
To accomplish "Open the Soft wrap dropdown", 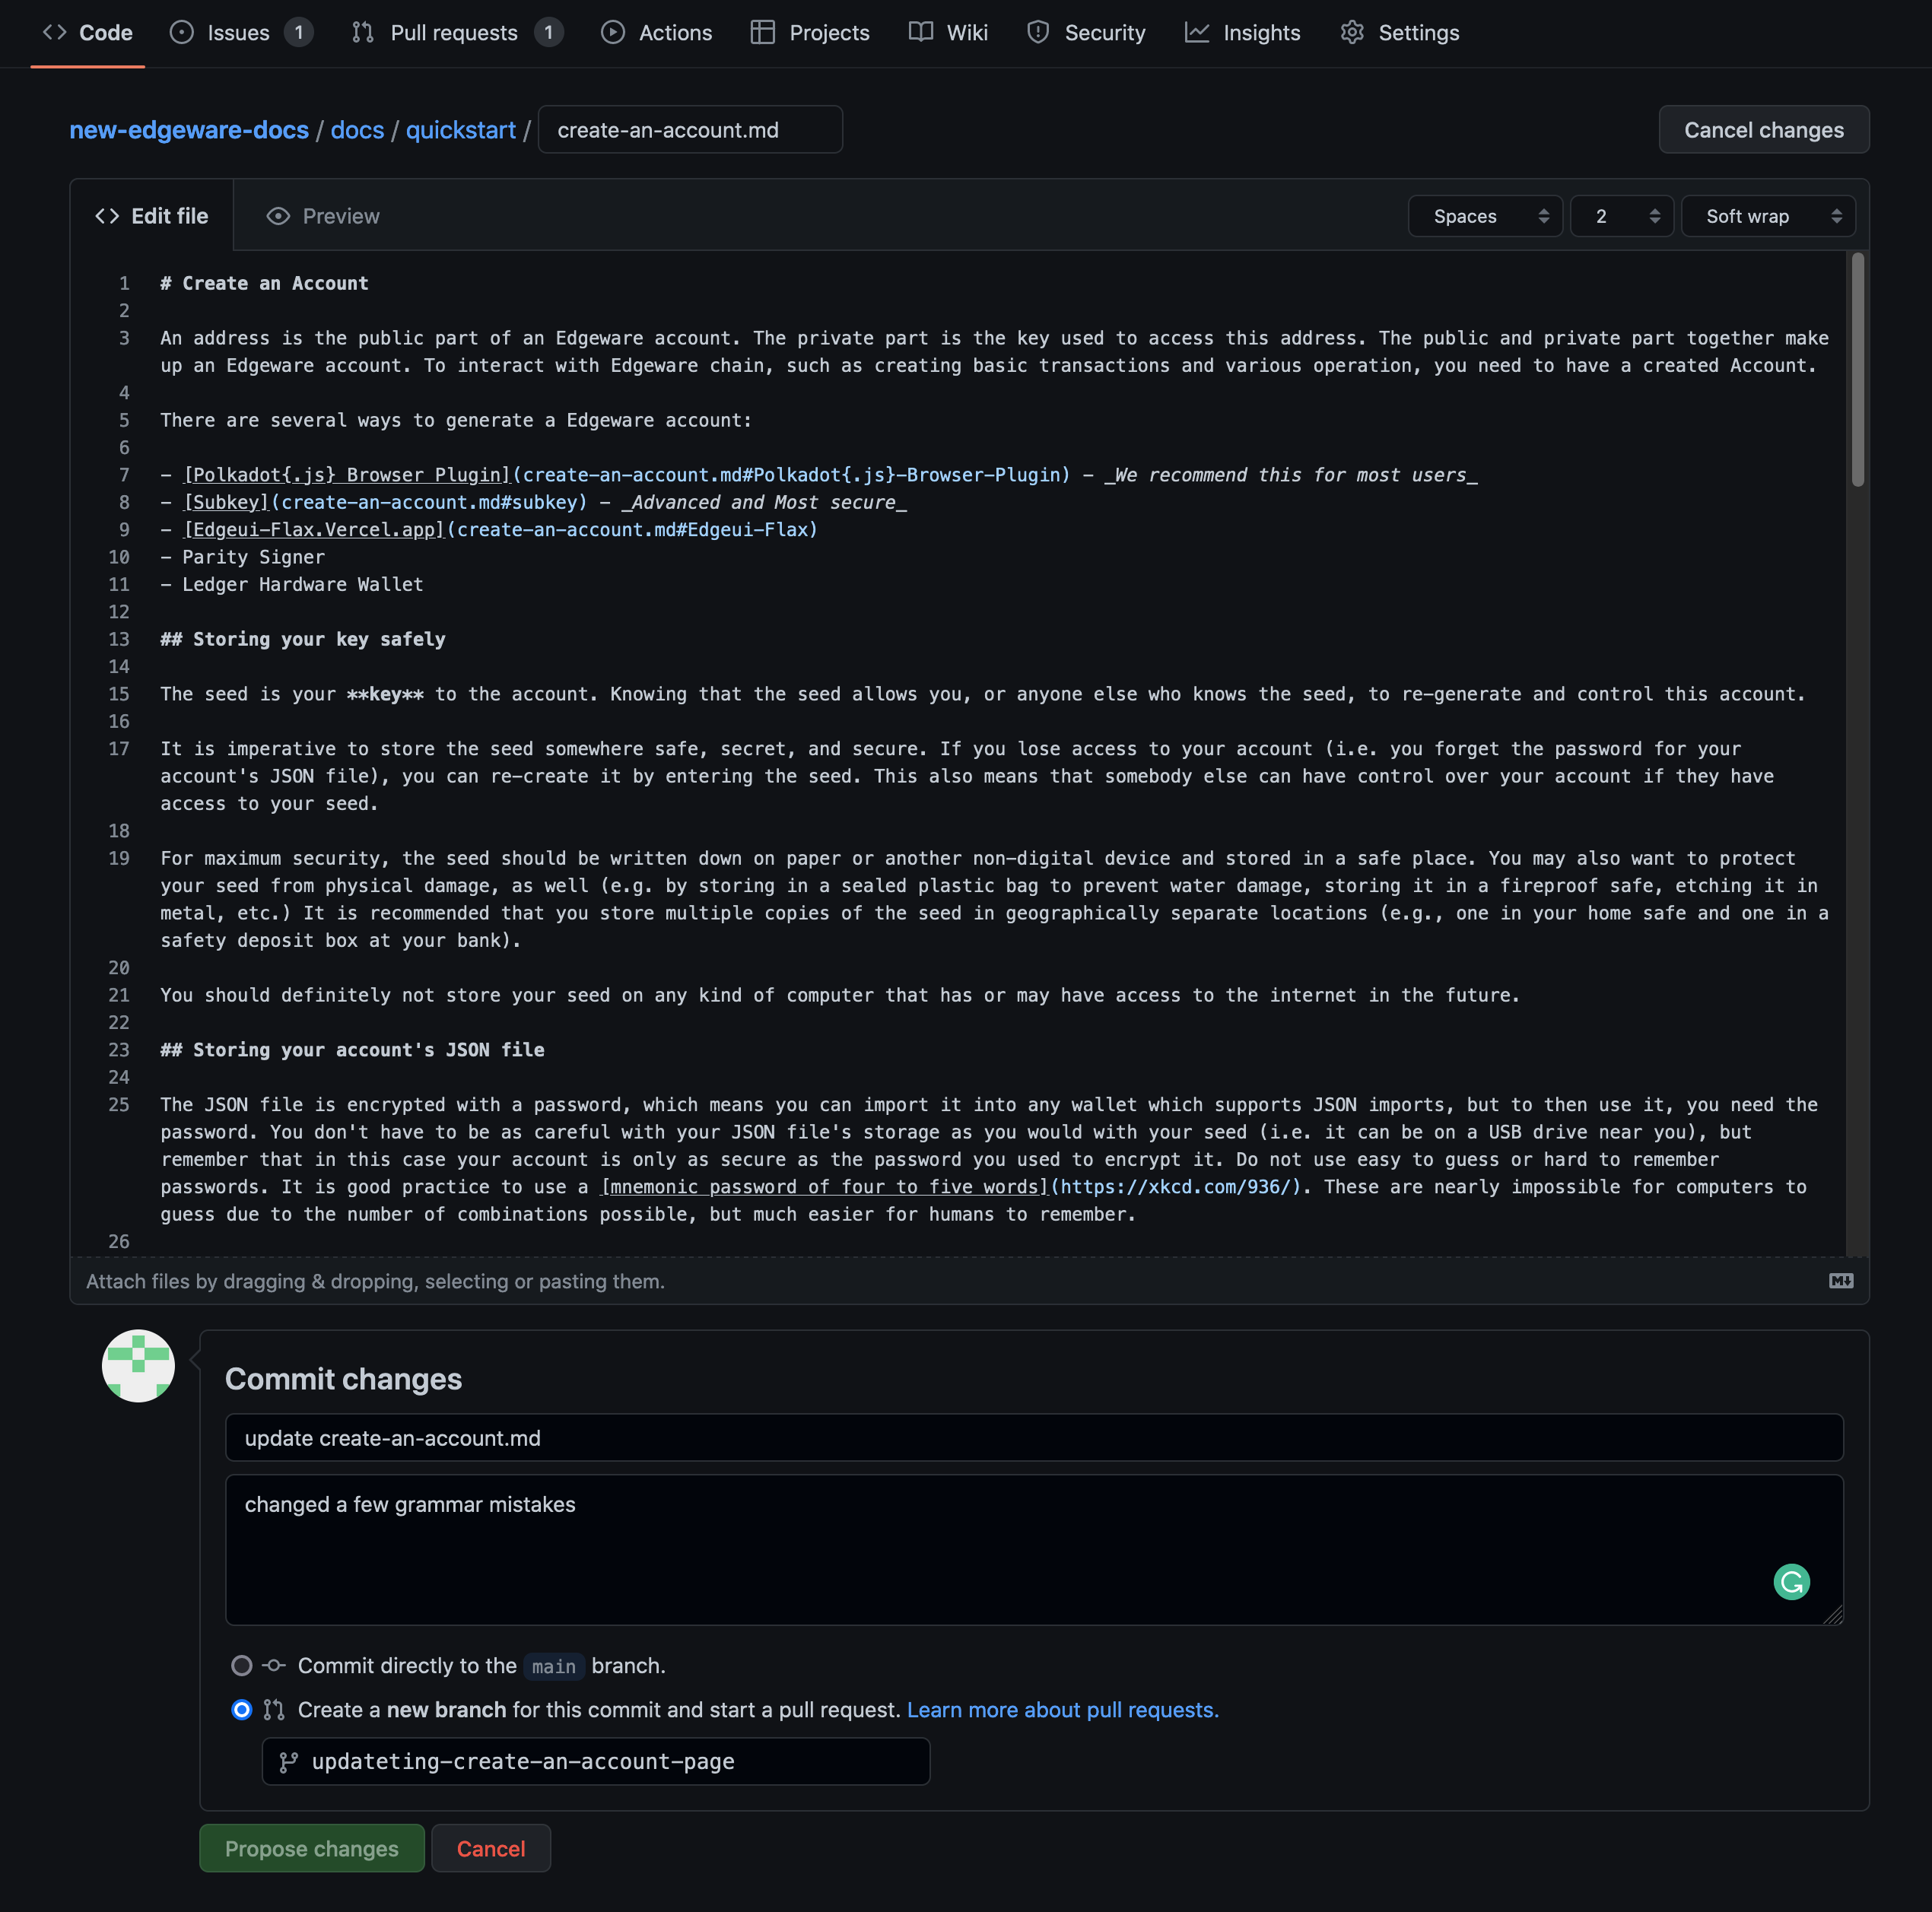I will (x=1767, y=216).
